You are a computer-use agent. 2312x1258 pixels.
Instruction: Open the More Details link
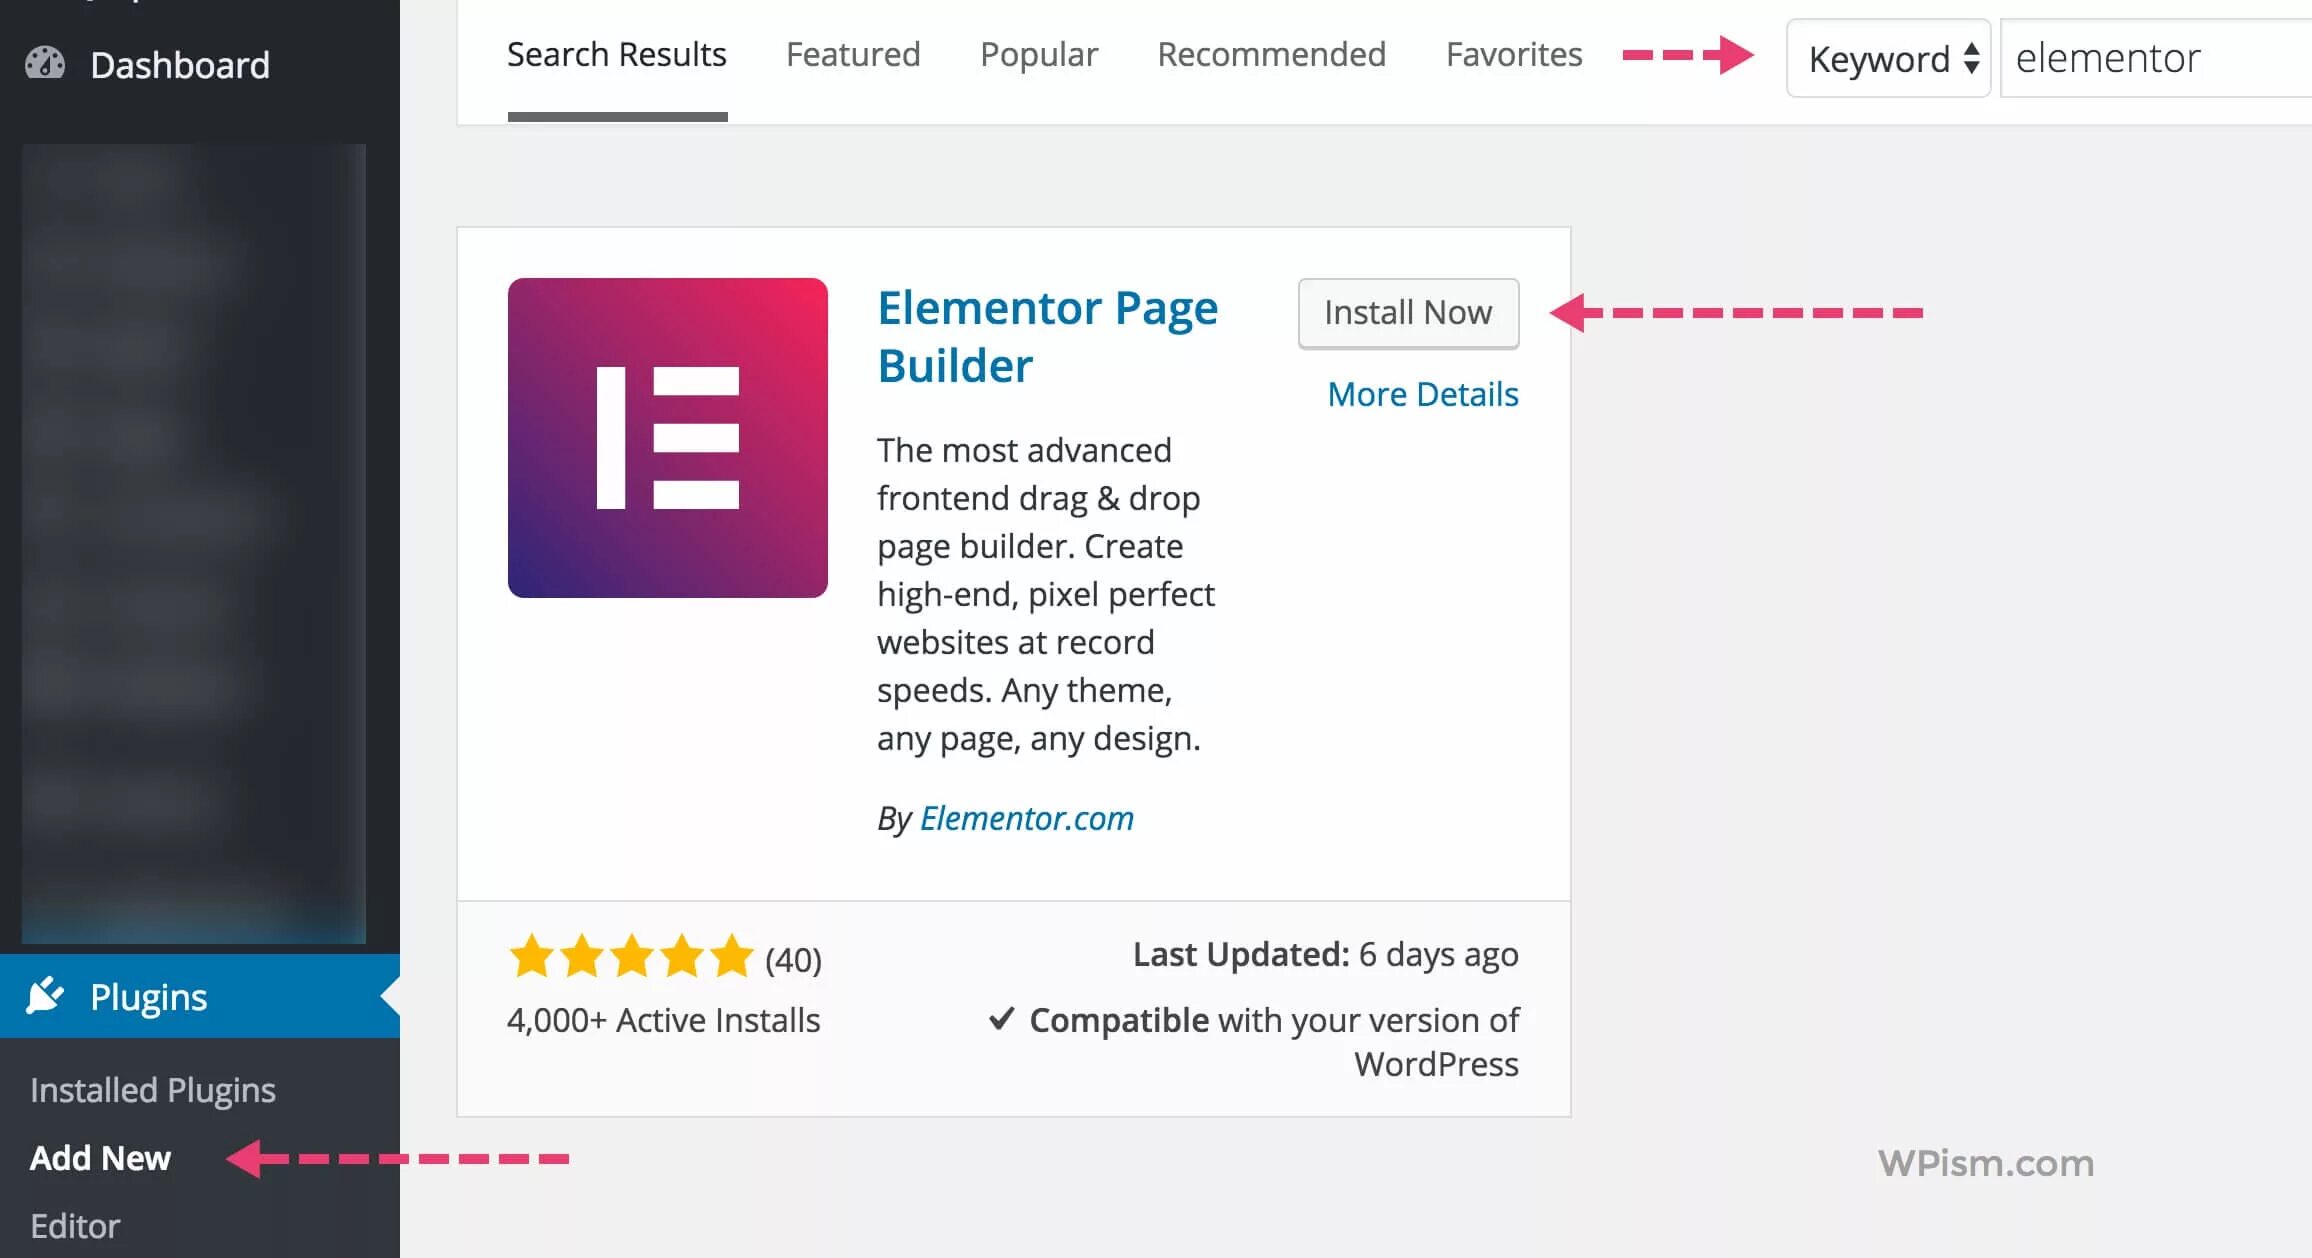coord(1422,394)
